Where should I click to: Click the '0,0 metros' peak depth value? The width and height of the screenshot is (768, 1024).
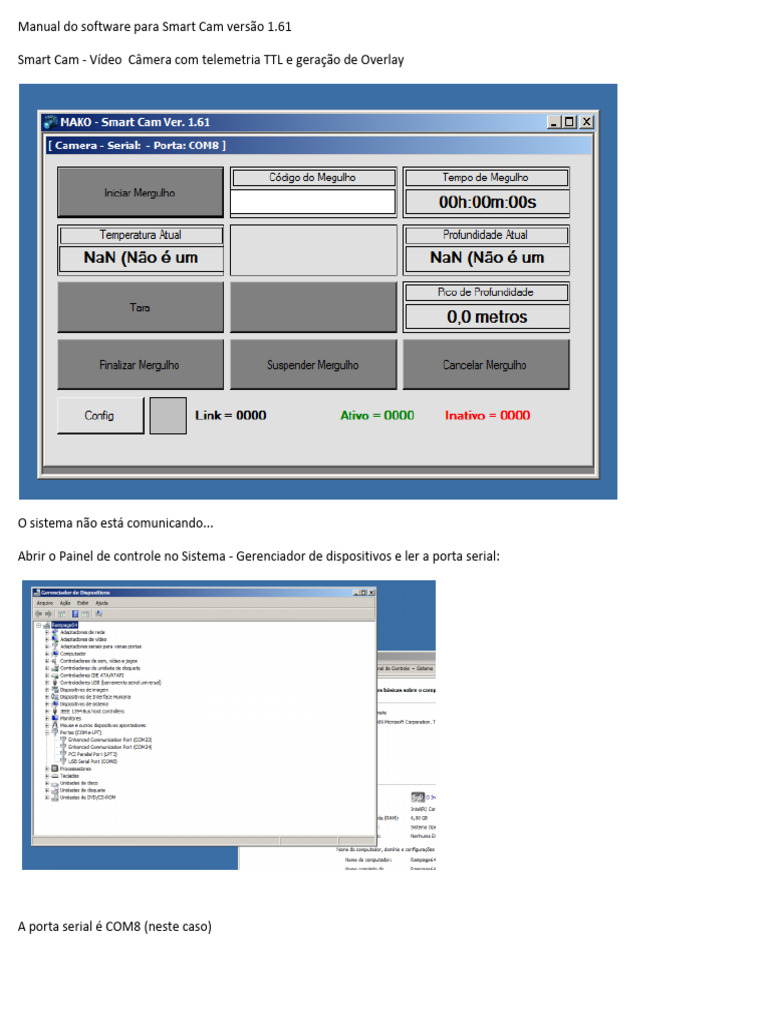pos(487,317)
